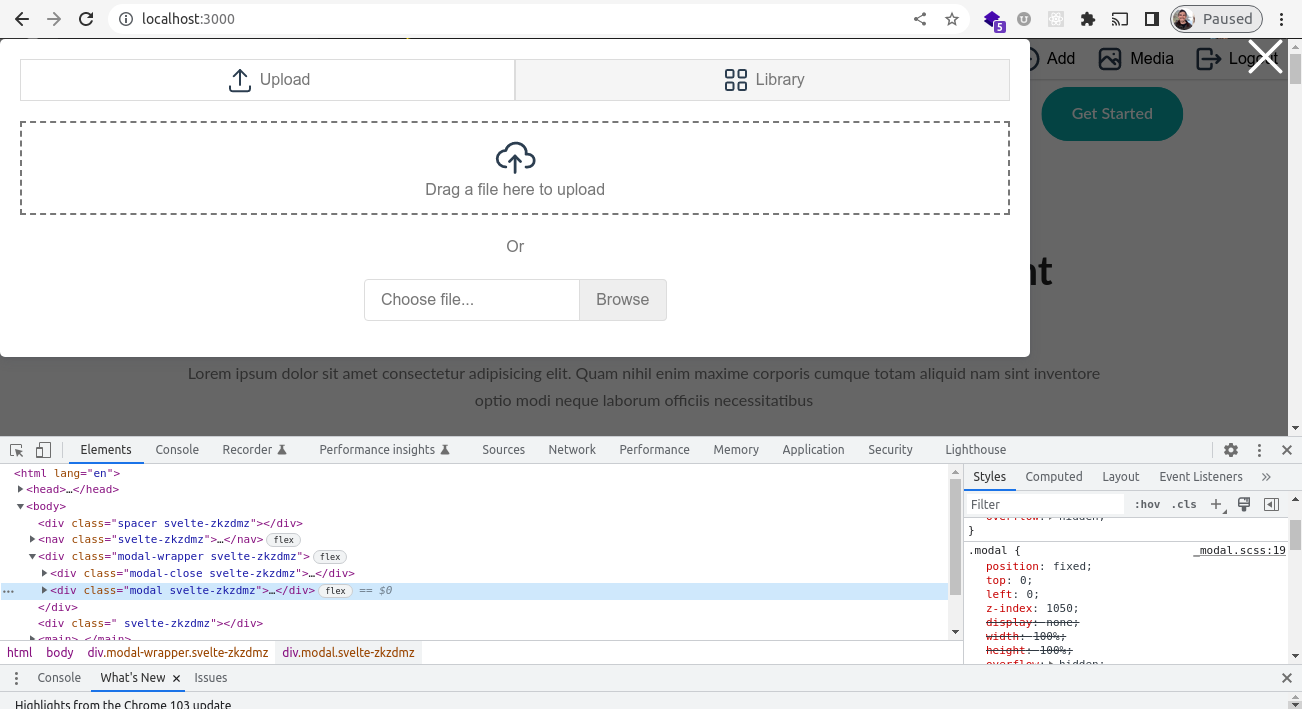Viewport: 1302px width, 709px height.
Task: Go forward in browser history
Action: point(54,19)
